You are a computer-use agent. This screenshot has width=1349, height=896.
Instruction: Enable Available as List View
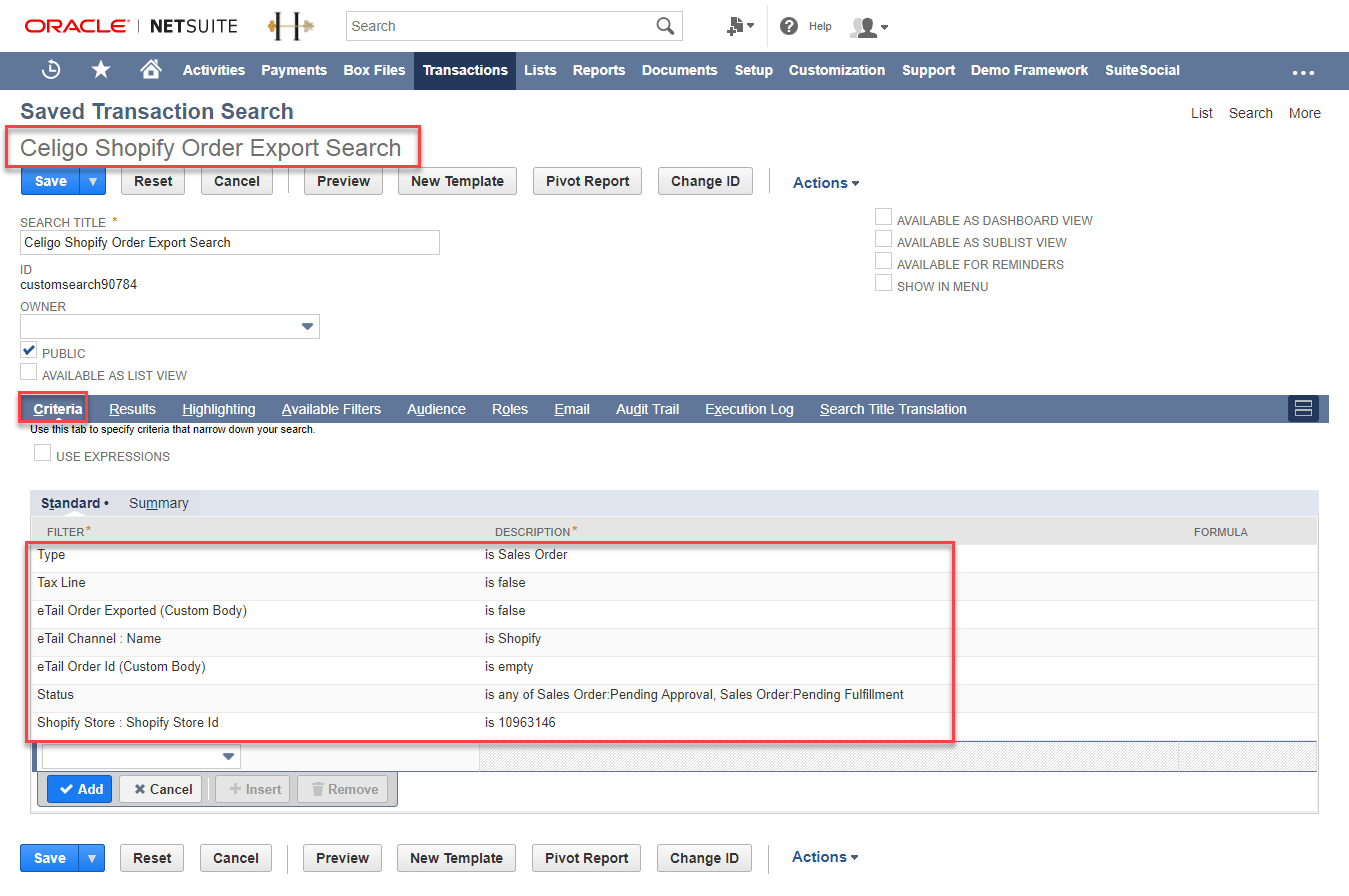tap(29, 372)
